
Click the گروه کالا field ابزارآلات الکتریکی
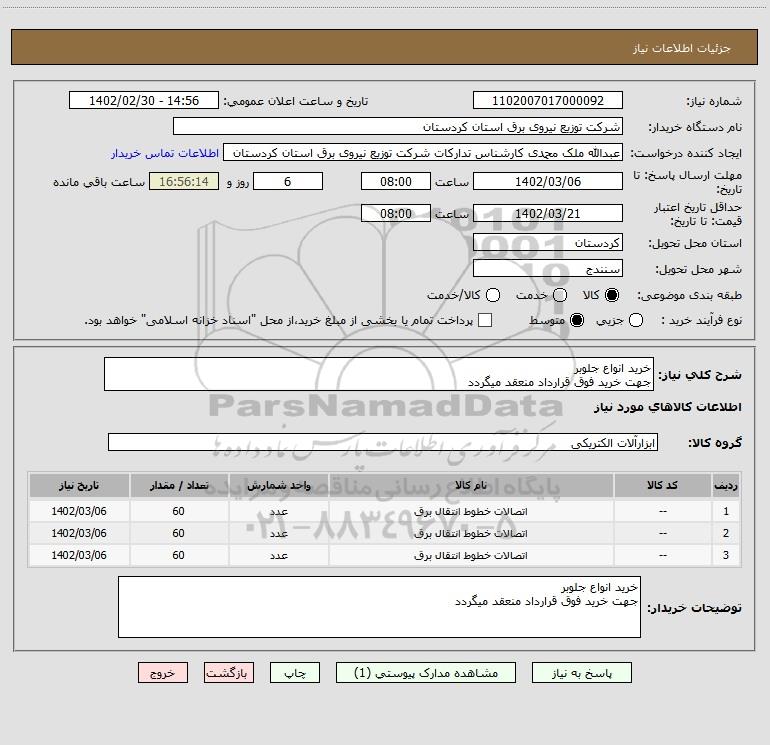coord(383,442)
